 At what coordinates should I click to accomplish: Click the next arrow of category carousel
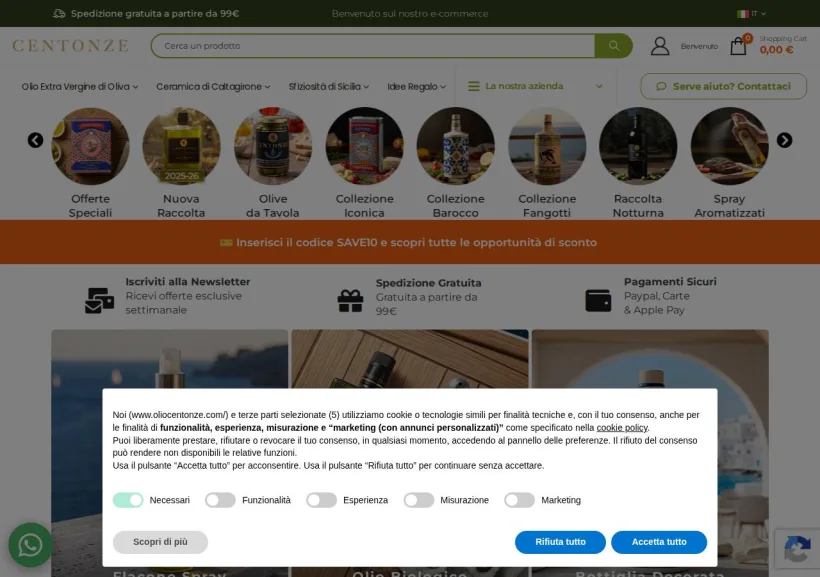coord(784,140)
